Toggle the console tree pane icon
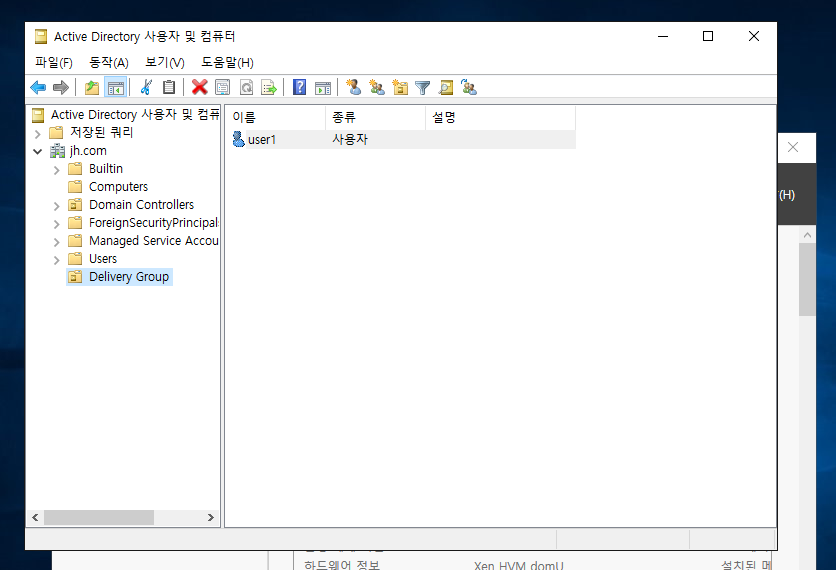Screen dimensions: 836x570 point(116,87)
